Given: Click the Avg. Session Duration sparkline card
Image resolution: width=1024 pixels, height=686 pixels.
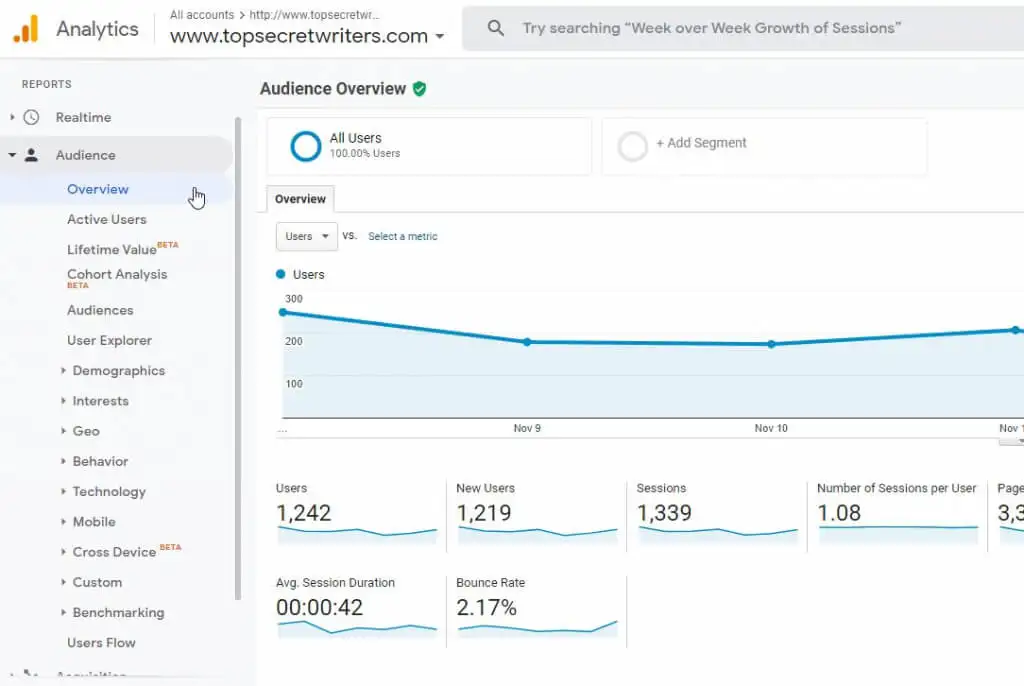Looking at the screenshot, I should (357, 610).
